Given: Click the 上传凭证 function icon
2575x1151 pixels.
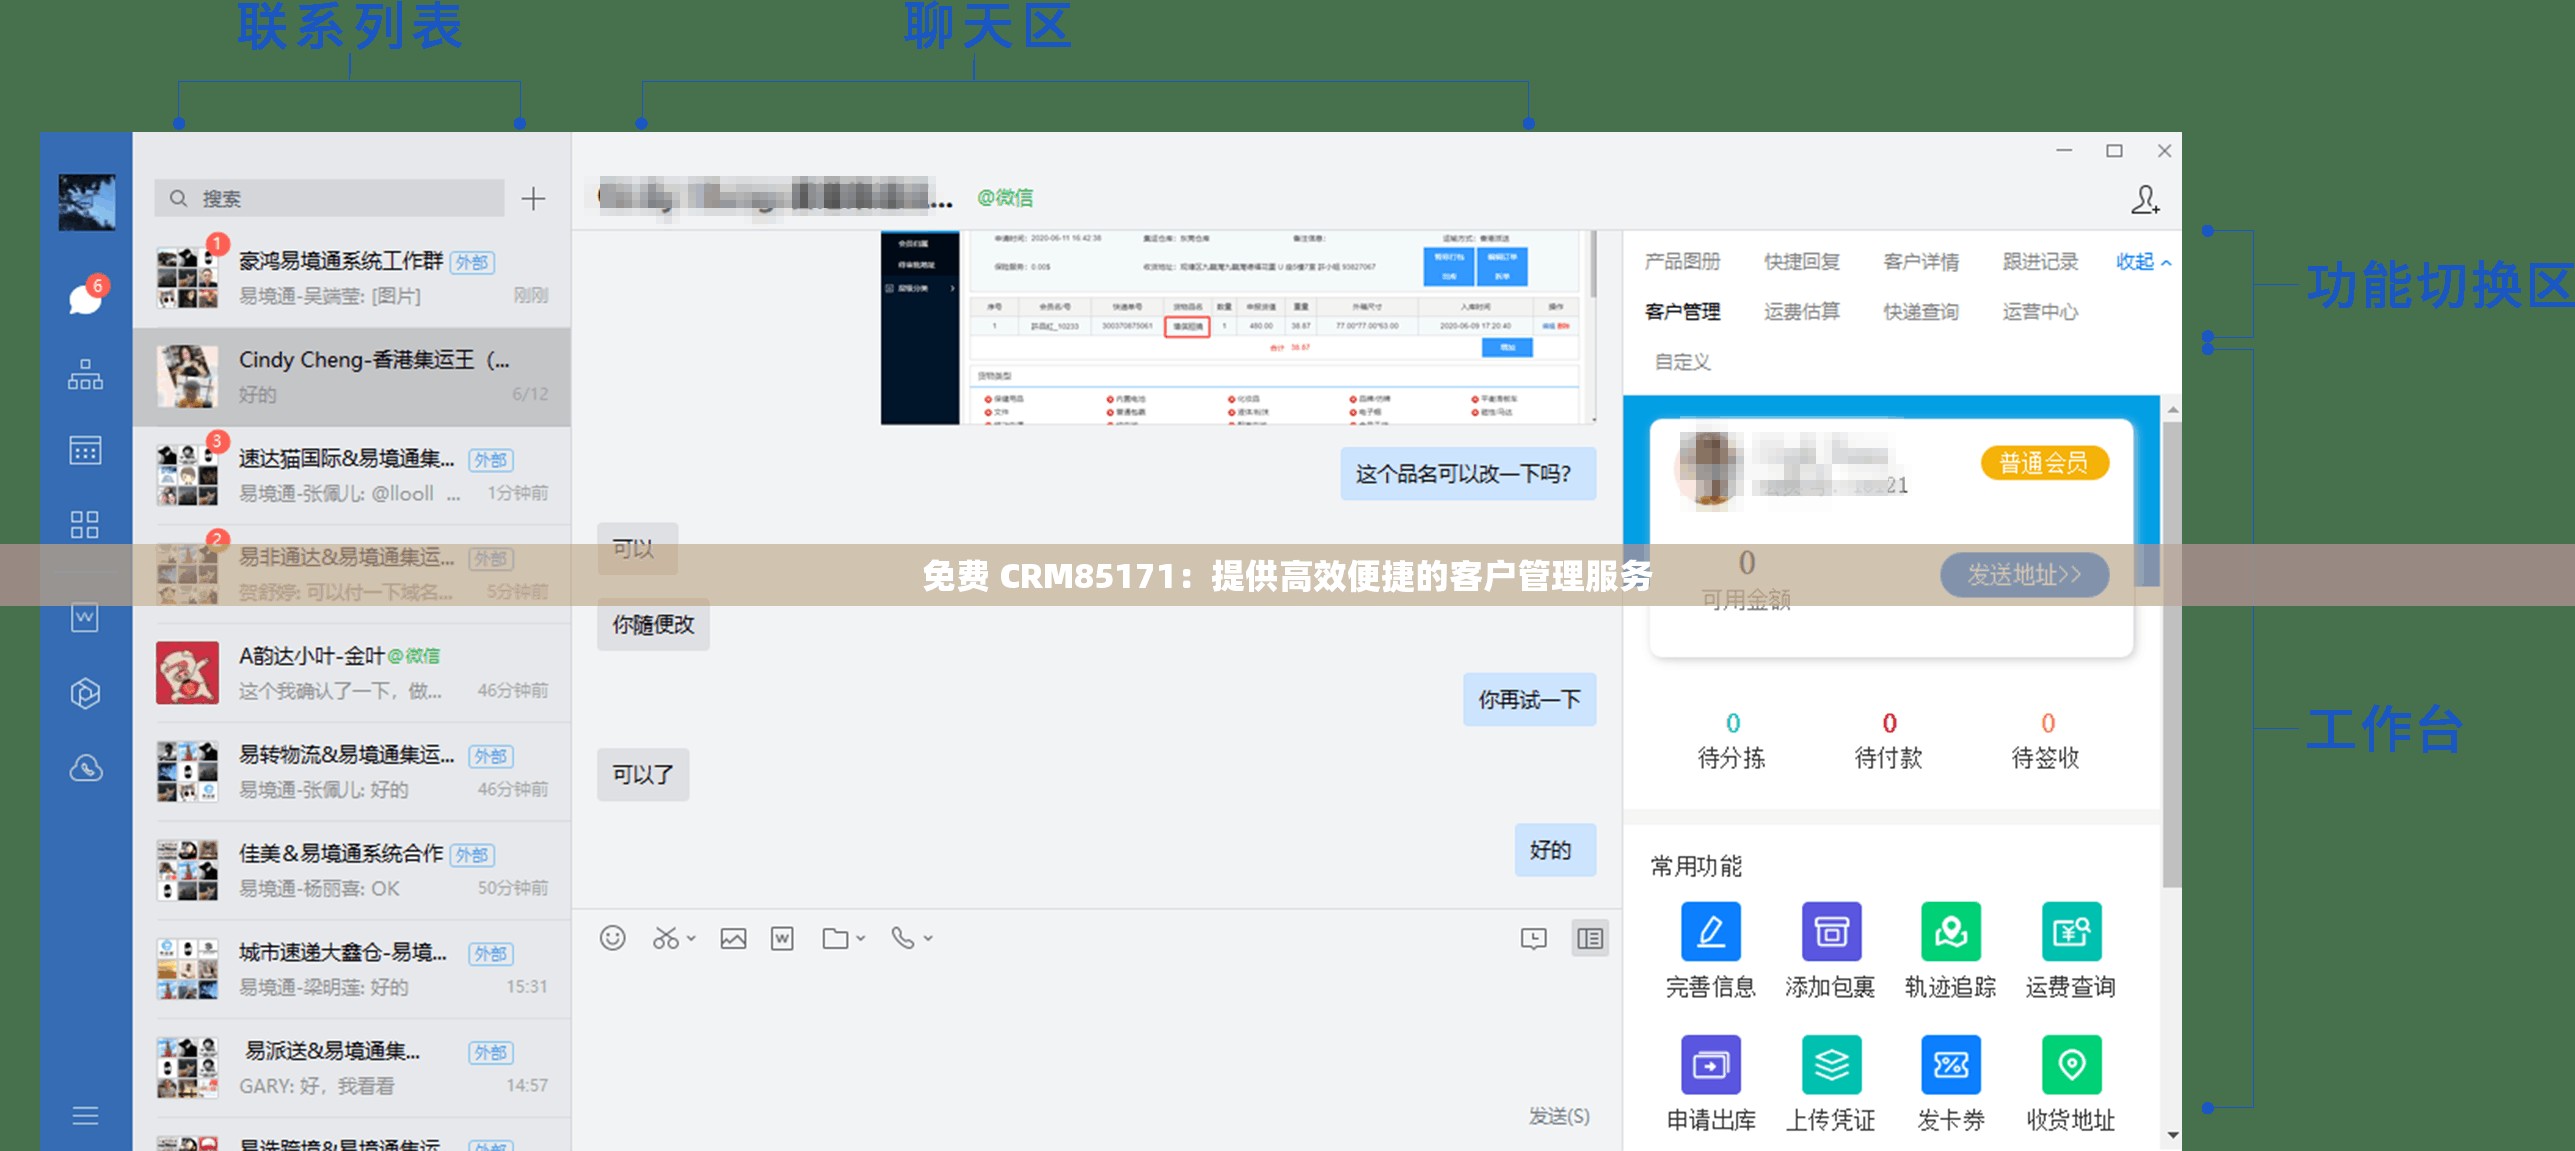Looking at the screenshot, I should coord(1831,1065).
